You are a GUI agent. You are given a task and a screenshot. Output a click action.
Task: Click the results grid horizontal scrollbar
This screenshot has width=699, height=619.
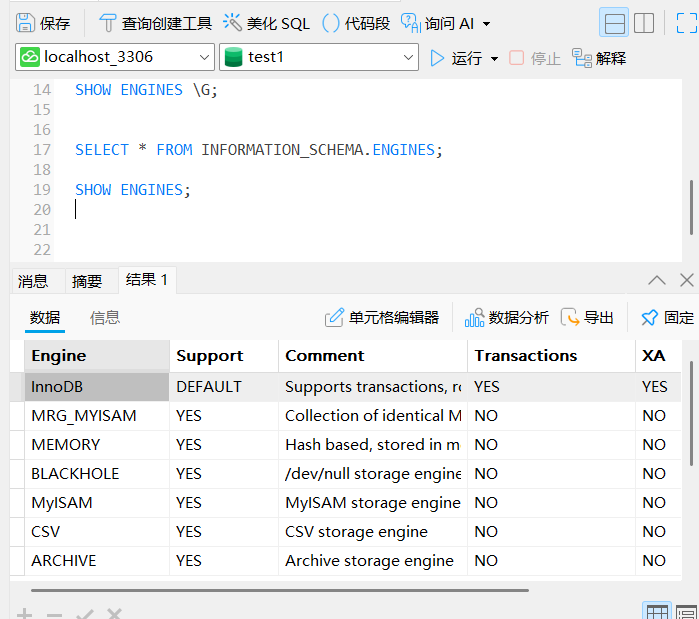[x=280, y=590]
